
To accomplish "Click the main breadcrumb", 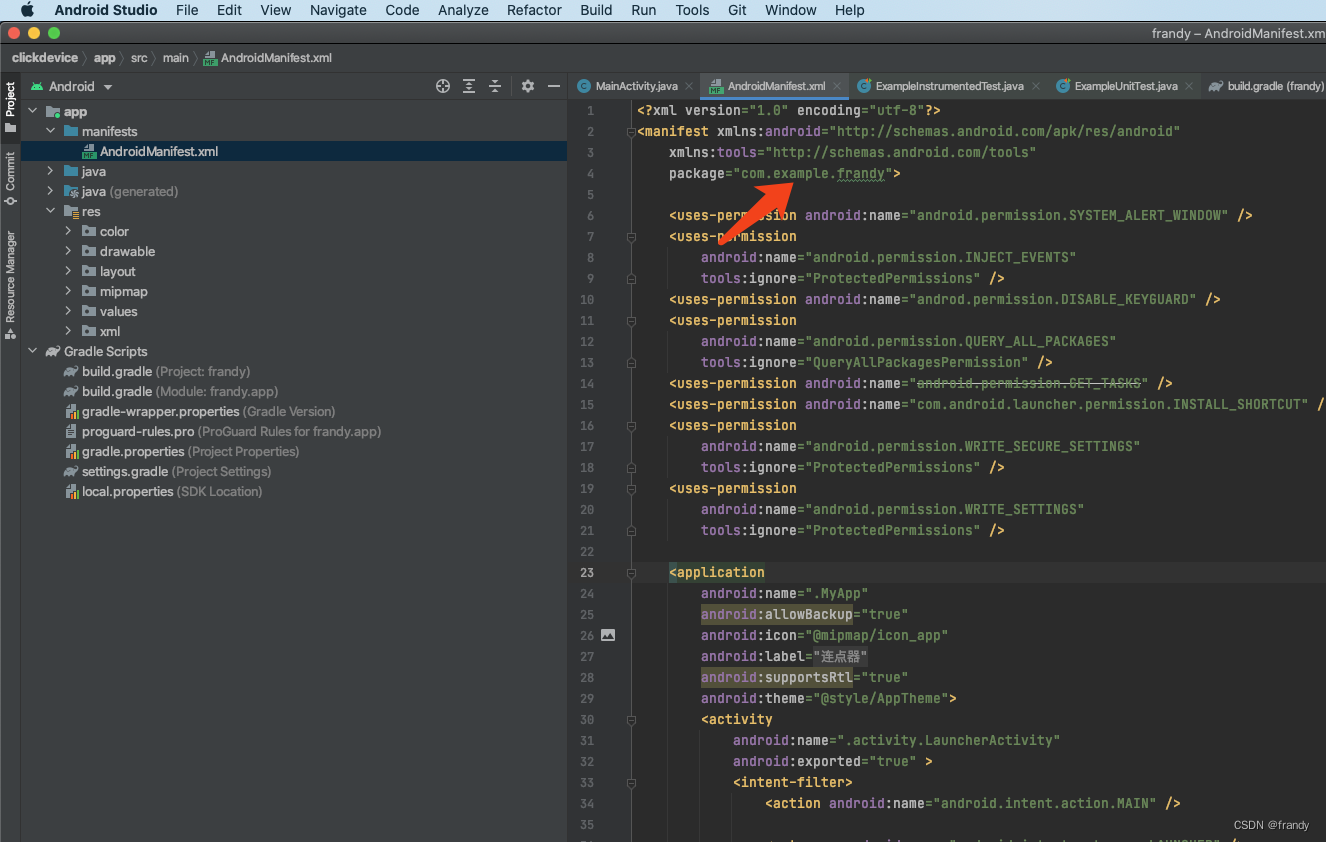I will point(176,58).
